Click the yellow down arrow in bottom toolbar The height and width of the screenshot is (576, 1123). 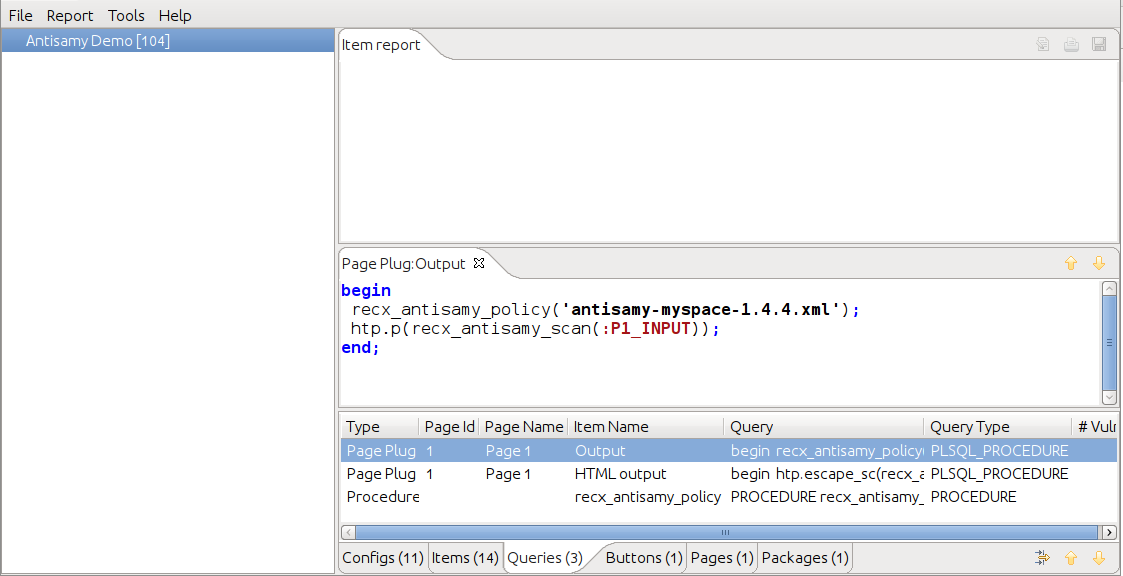coord(1098,557)
